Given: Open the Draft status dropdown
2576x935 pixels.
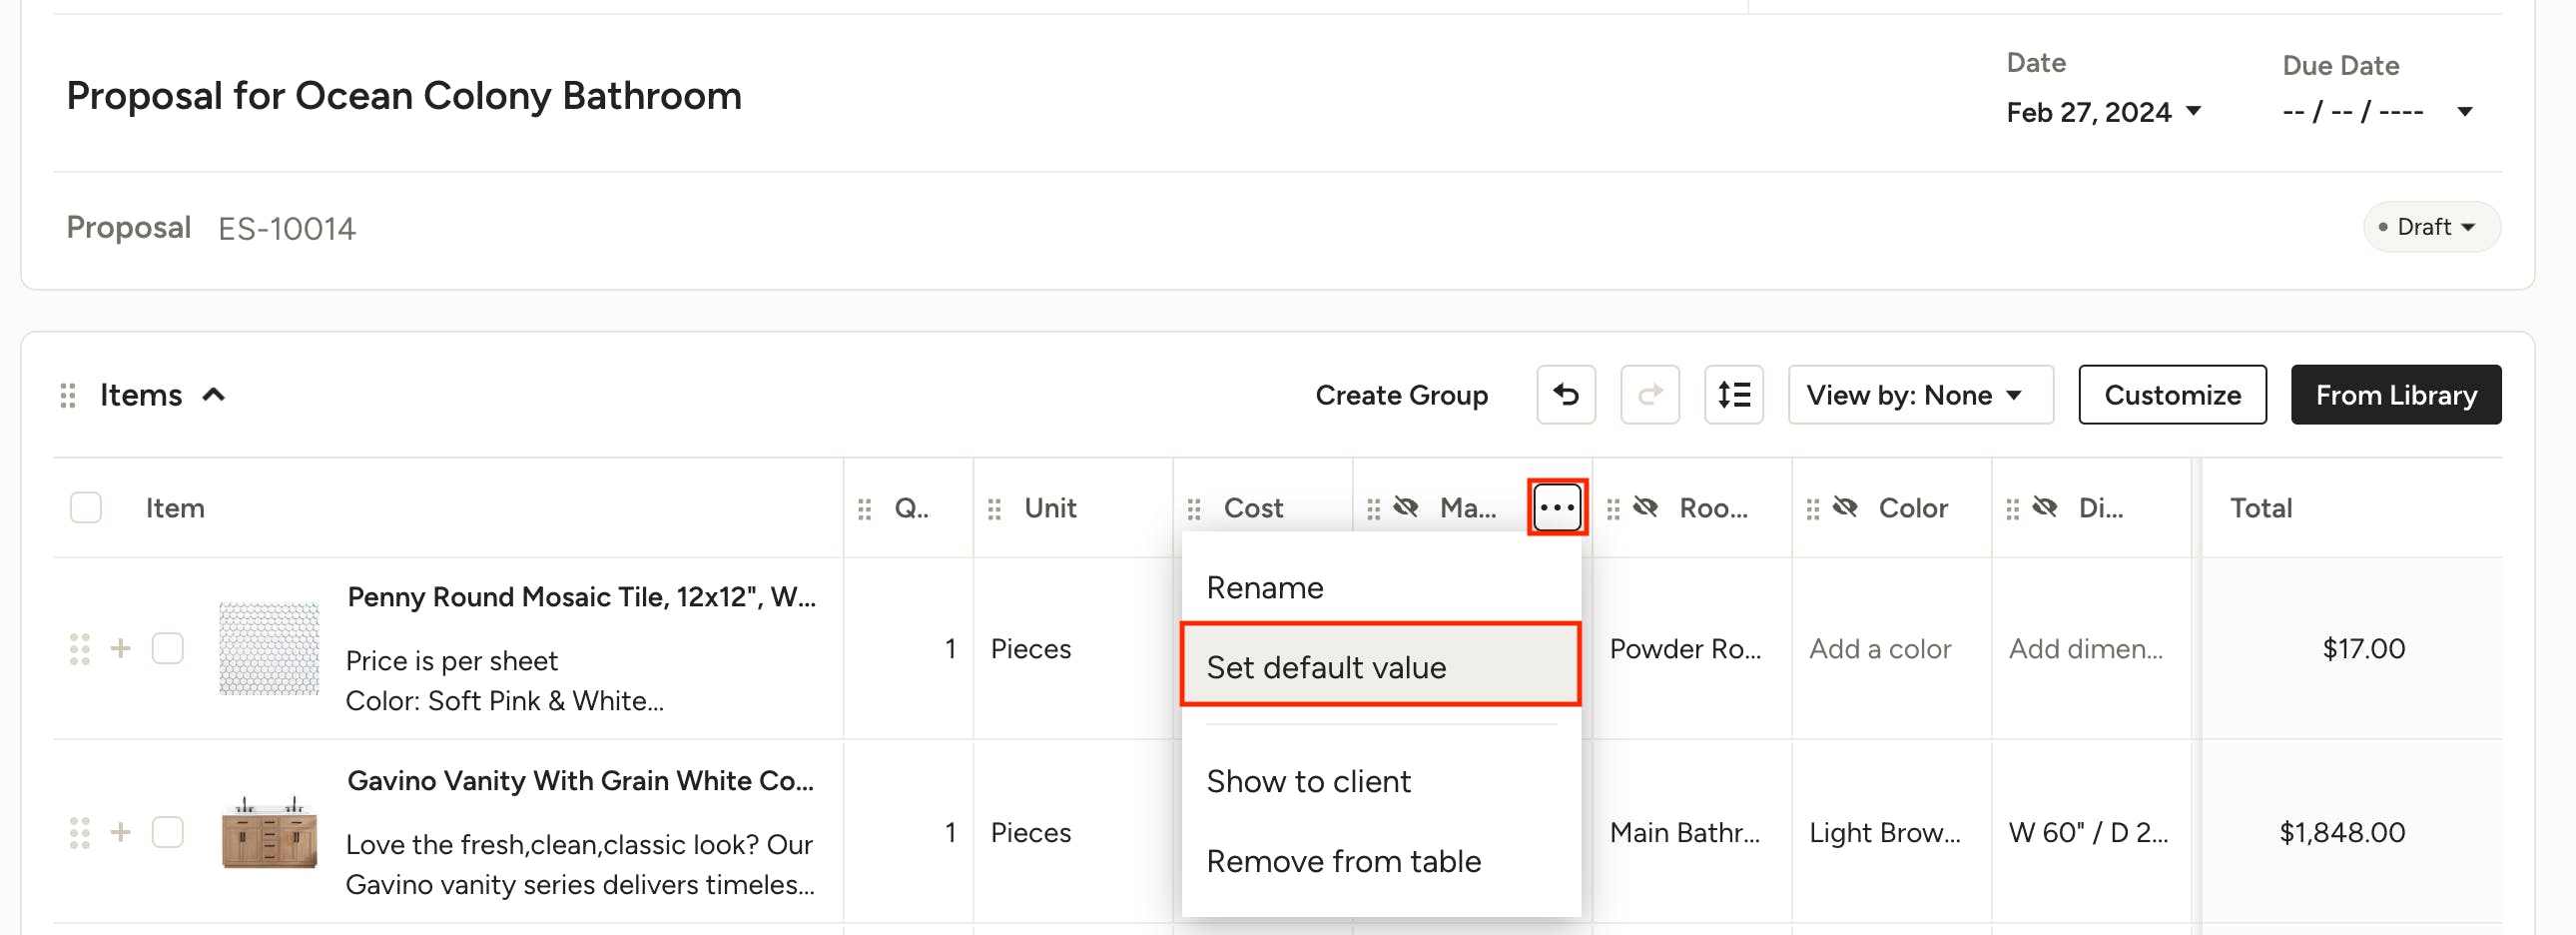Looking at the screenshot, I should 2431,227.
